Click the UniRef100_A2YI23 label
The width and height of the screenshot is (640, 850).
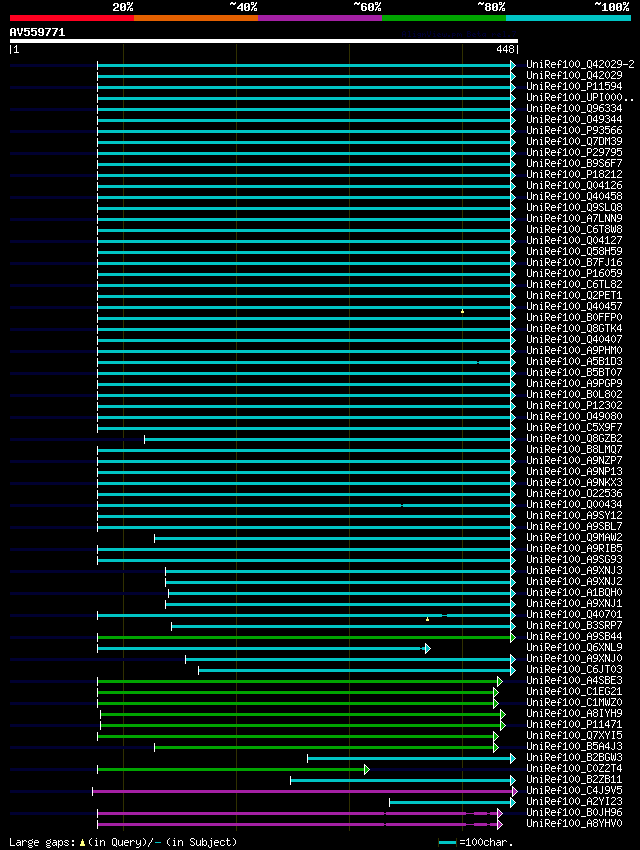point(574,802)
